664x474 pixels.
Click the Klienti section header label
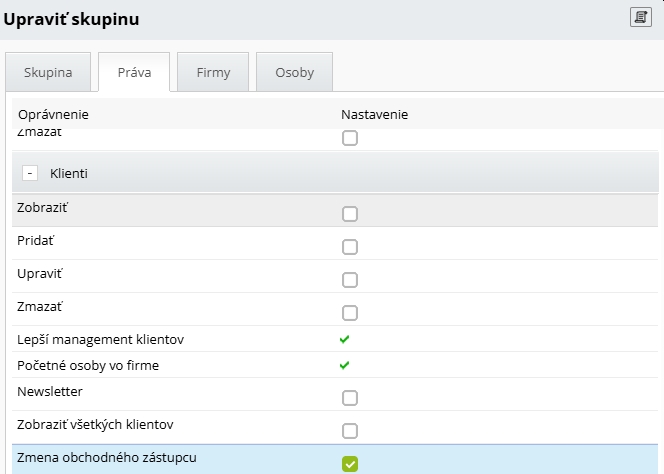(x=69, y=174)
